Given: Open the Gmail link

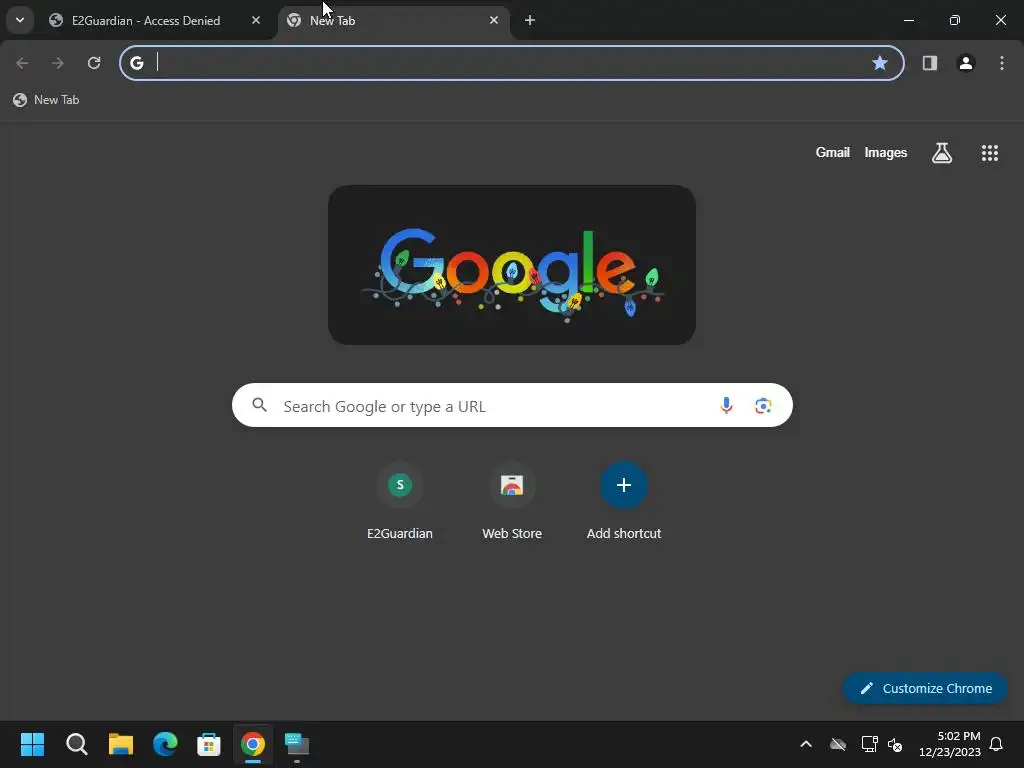Looking at the screenshot, I should pos(833,152).
